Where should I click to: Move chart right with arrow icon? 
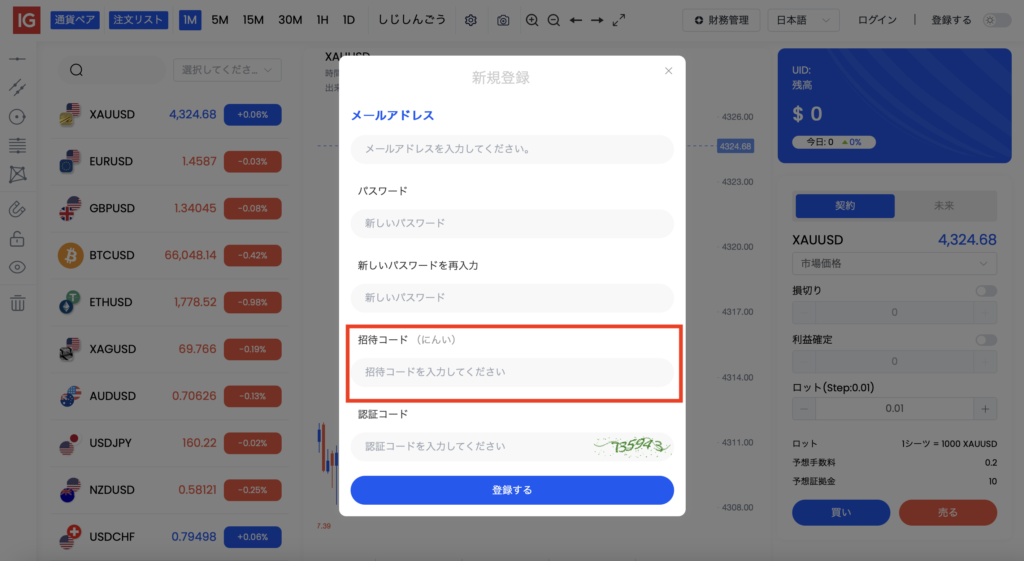[597, 20]
